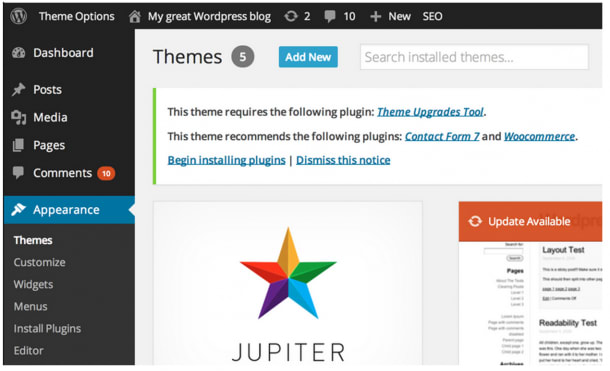The width and height of the screenshot is (610, 371).
Task: Click the Update Available banner text
Action: pyautogui.click(x=529, y=222)
